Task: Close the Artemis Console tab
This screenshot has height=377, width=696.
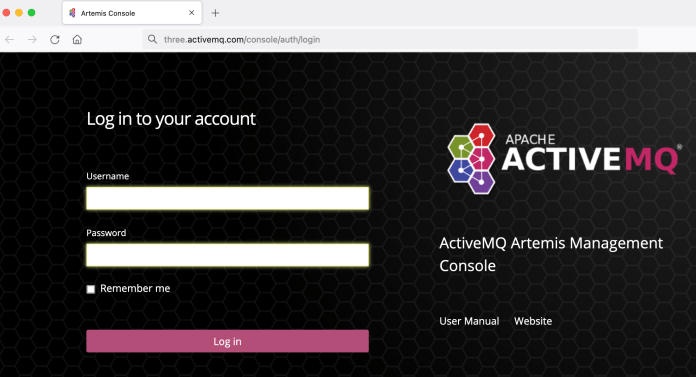Action: [191, 12]
